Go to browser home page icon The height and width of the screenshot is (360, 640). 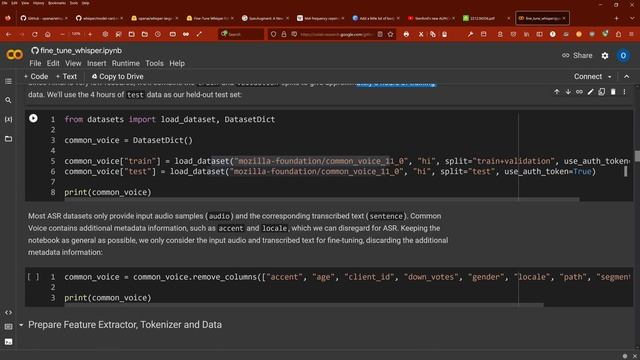[x=48, y=35]
